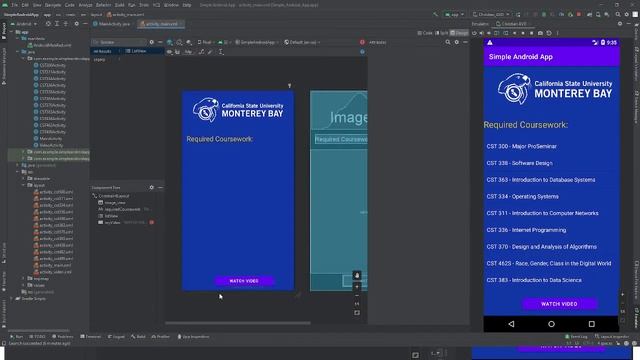640x360 pixels.
Task: Open the Android project view dropdown
Action: point(24,24)
